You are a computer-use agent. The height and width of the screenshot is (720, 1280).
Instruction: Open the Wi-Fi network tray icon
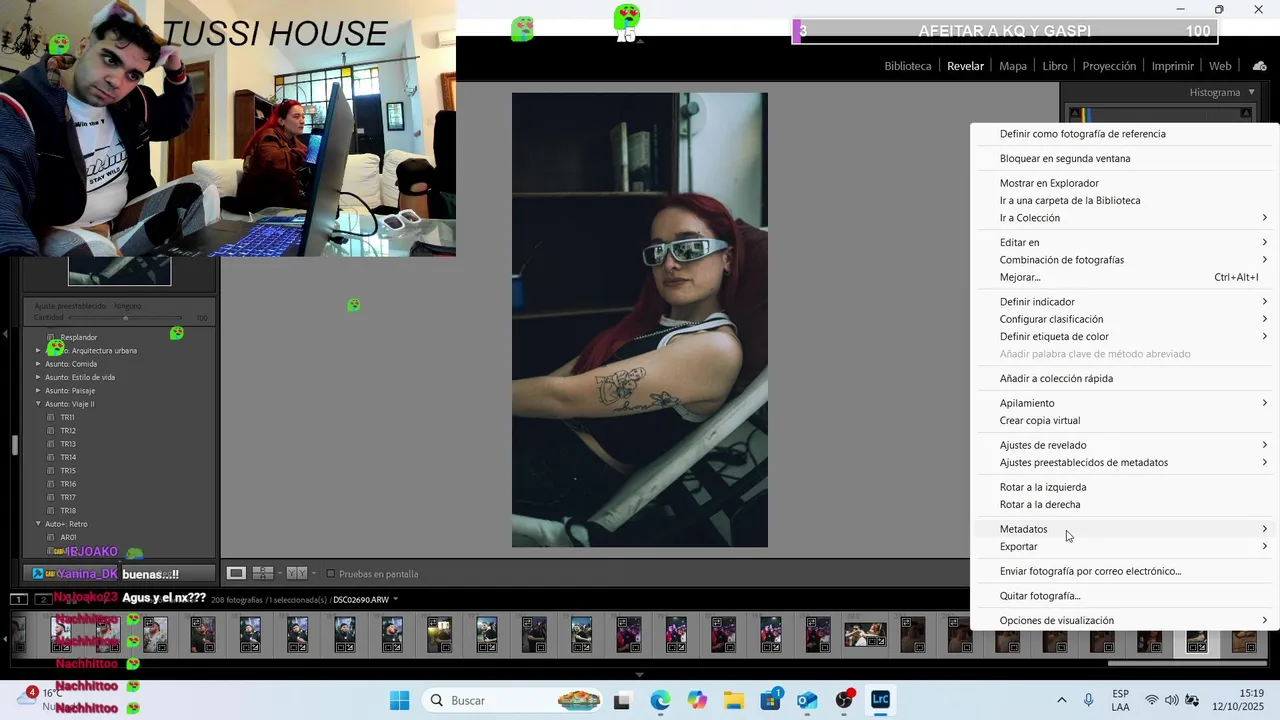[1152, 700]
